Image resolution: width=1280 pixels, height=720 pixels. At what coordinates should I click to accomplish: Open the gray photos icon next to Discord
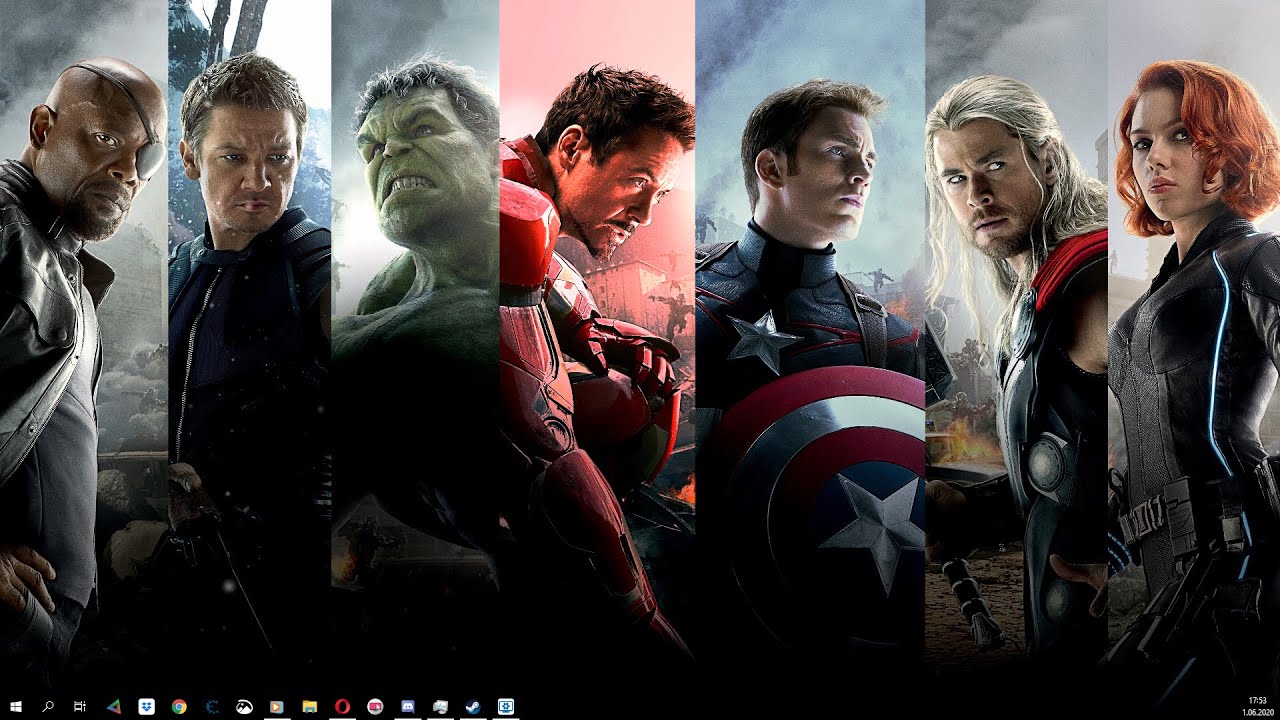pos(440,706)
